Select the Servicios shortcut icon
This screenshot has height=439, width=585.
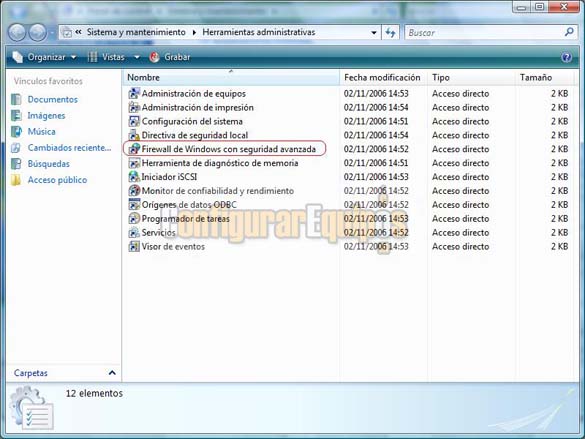[x=134, y=232]
